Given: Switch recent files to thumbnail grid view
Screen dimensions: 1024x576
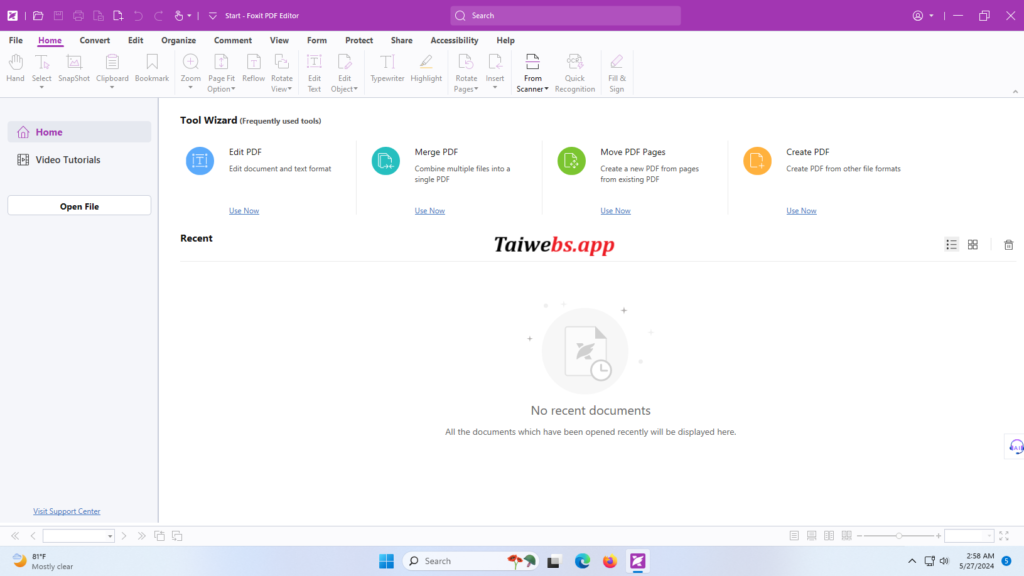Looking at the screenshot, I should tap(973, 245).
